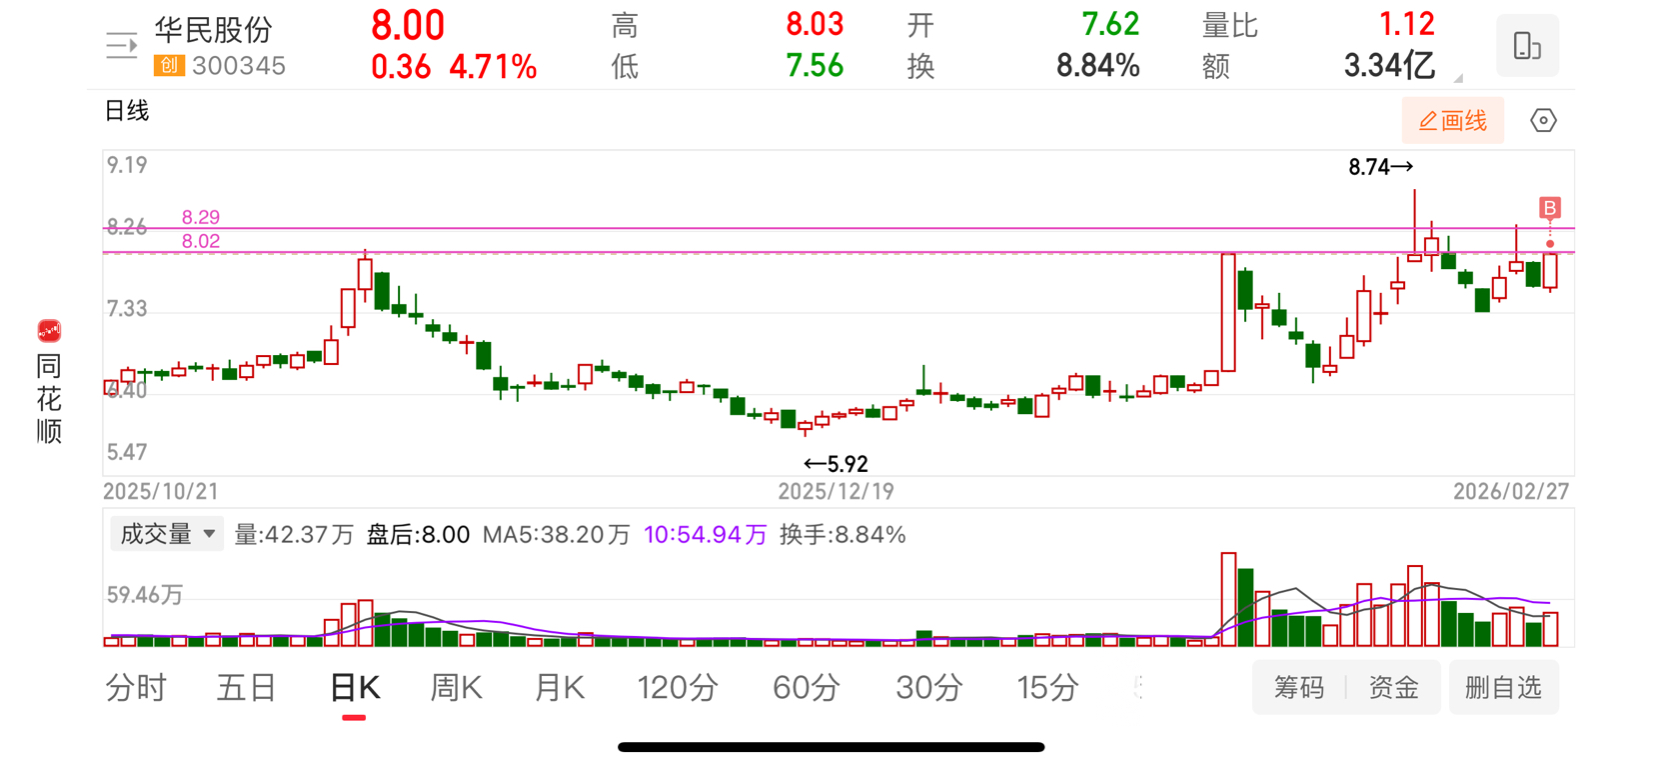Viewport: 1663px width, 768px height.
Task: Tap the volume ratio 1.12
Action: [1407, 24]
